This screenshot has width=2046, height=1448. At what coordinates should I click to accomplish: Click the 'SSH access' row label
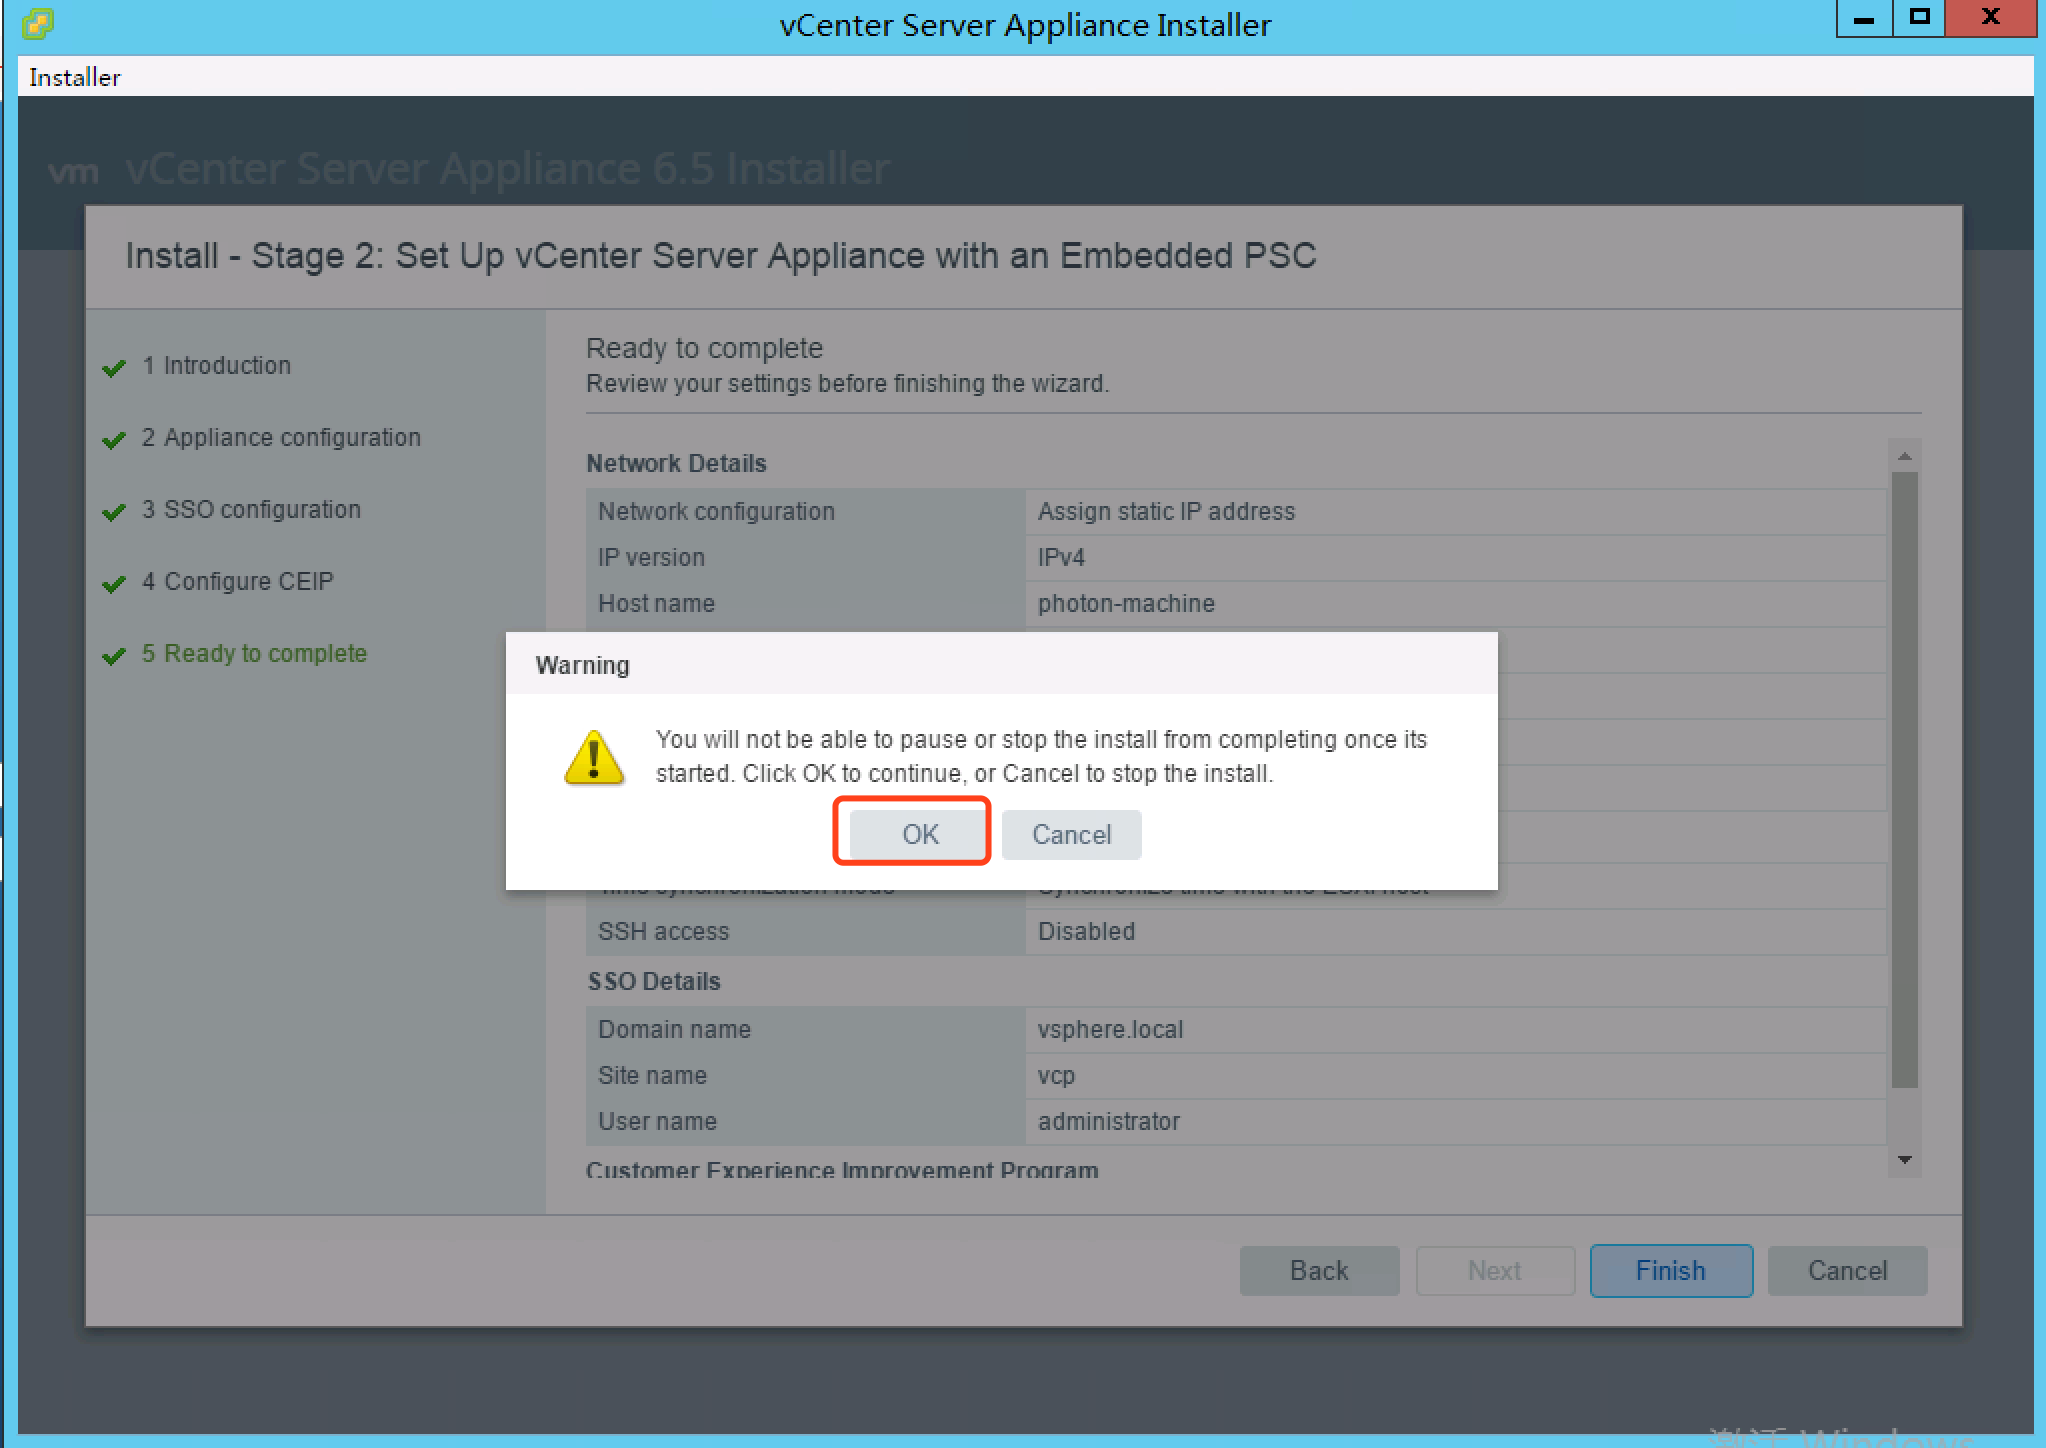(x=663, y=931)
